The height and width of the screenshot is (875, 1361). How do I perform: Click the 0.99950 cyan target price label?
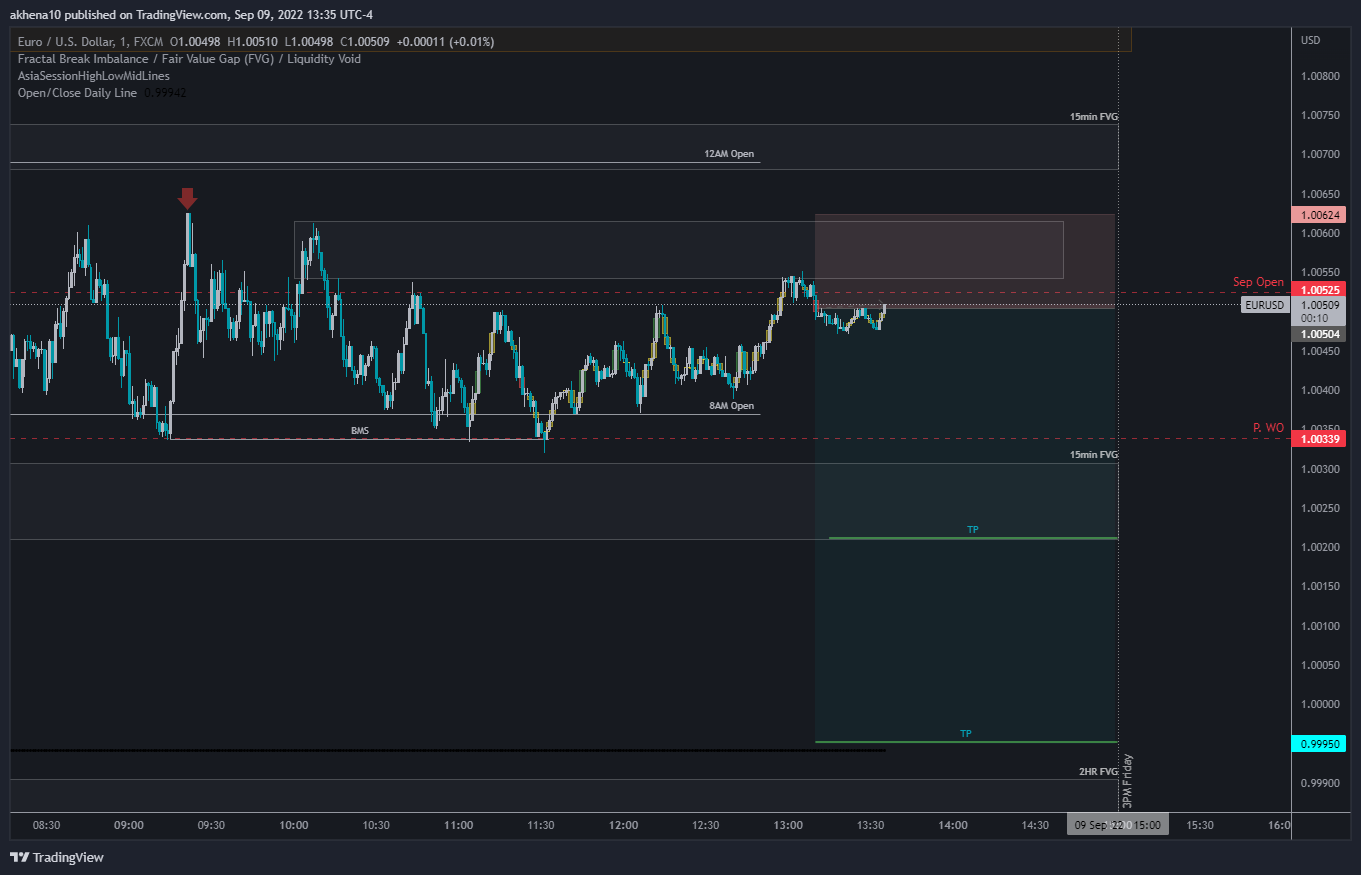click(1318, 744)
